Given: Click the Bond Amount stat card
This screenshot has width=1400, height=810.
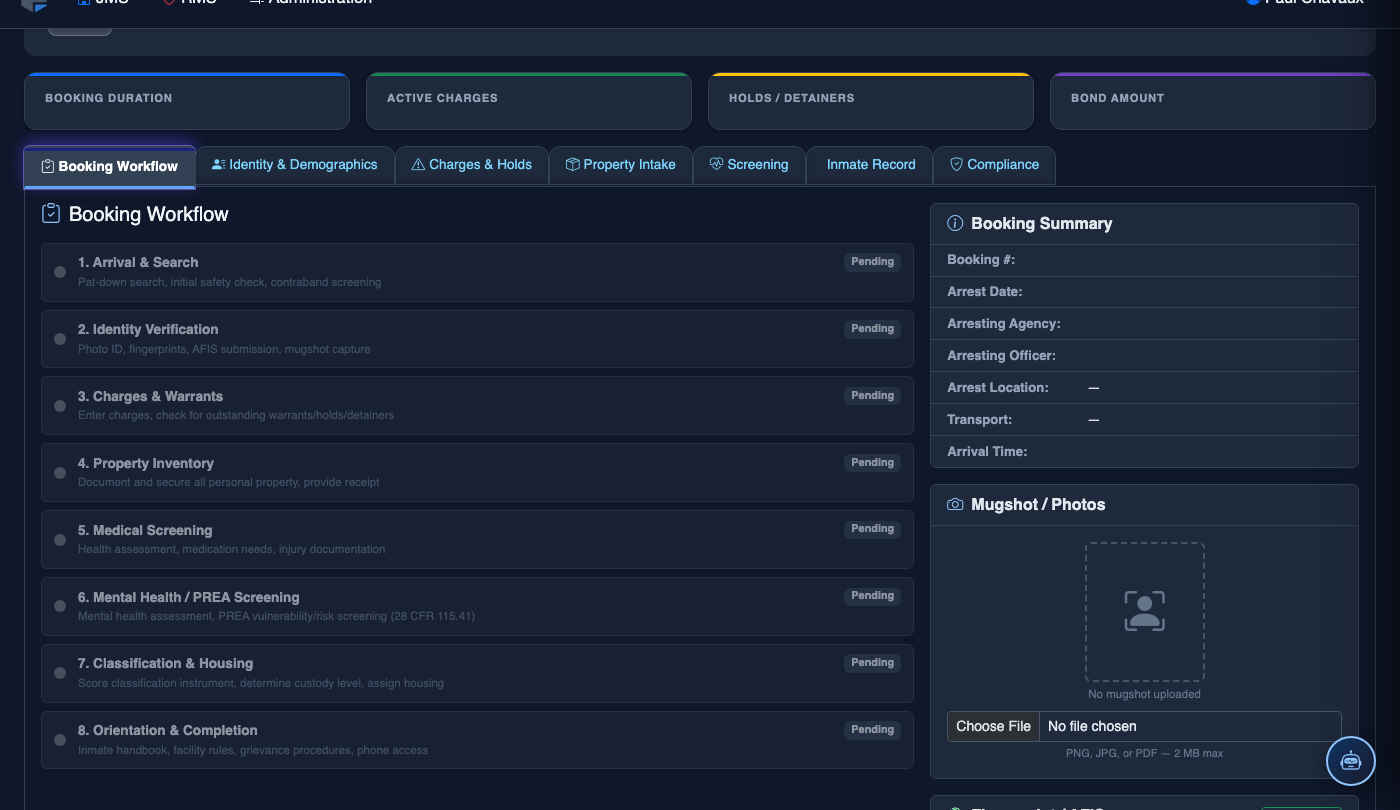Looking at the screenshot, I should 1213,101.
